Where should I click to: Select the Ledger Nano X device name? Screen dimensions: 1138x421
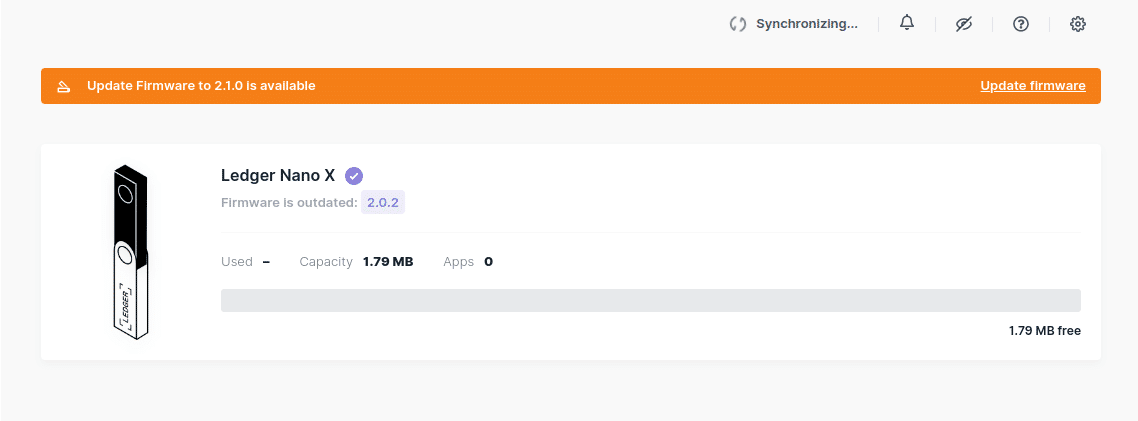pos(278,175)
